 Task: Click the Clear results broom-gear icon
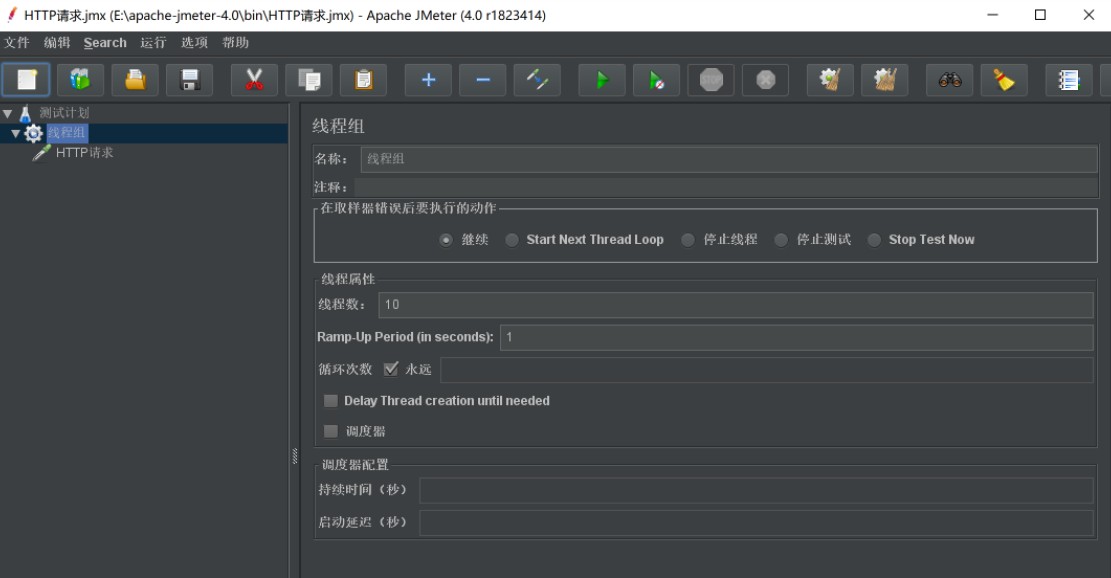coord(830,79)
